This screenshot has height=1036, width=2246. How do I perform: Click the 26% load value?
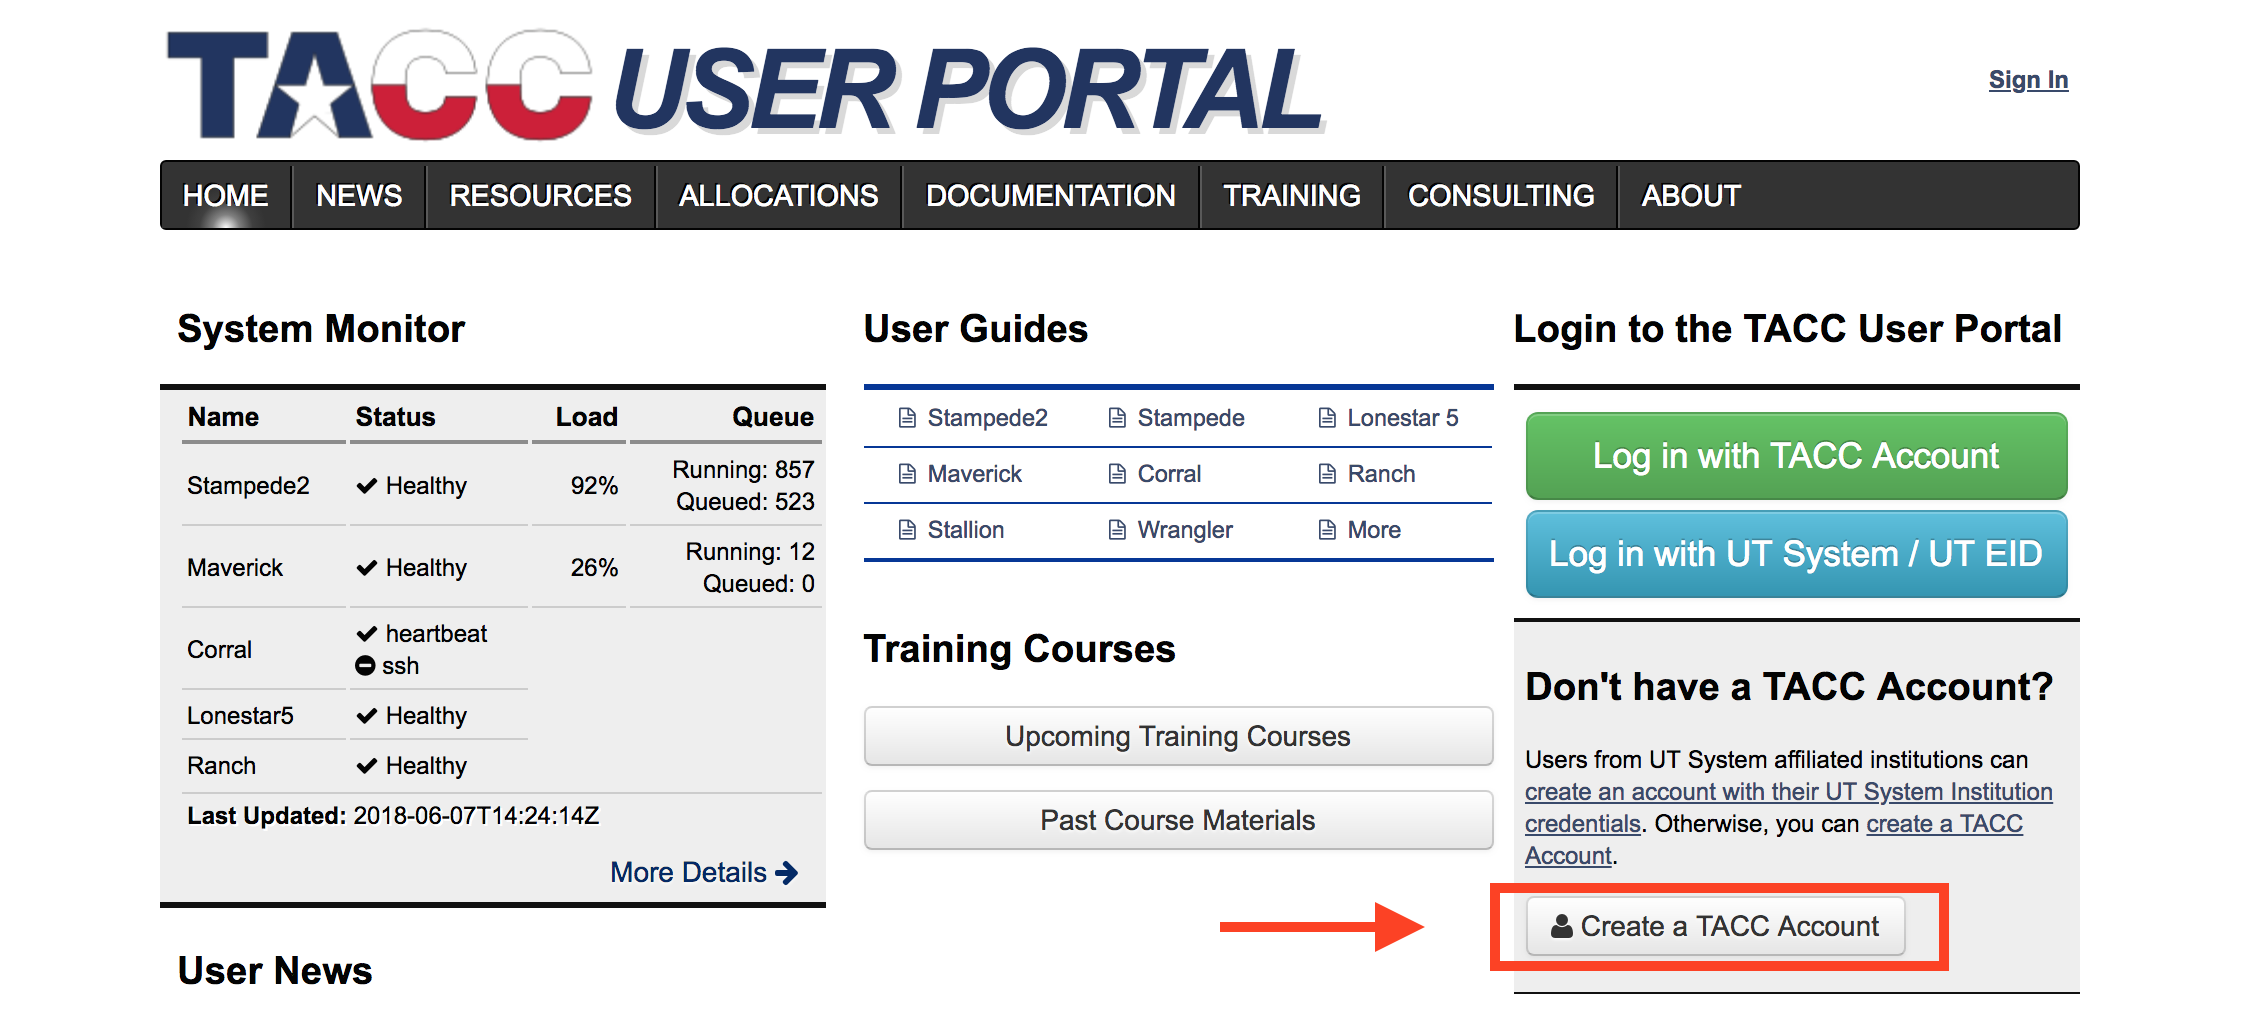click(x=594, y=568)
